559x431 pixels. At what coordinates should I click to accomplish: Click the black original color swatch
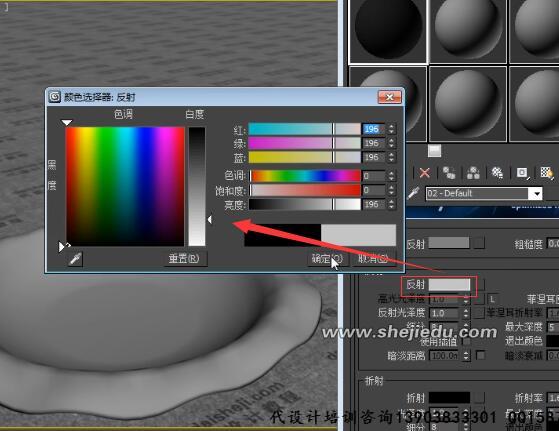tap(282, 235)
